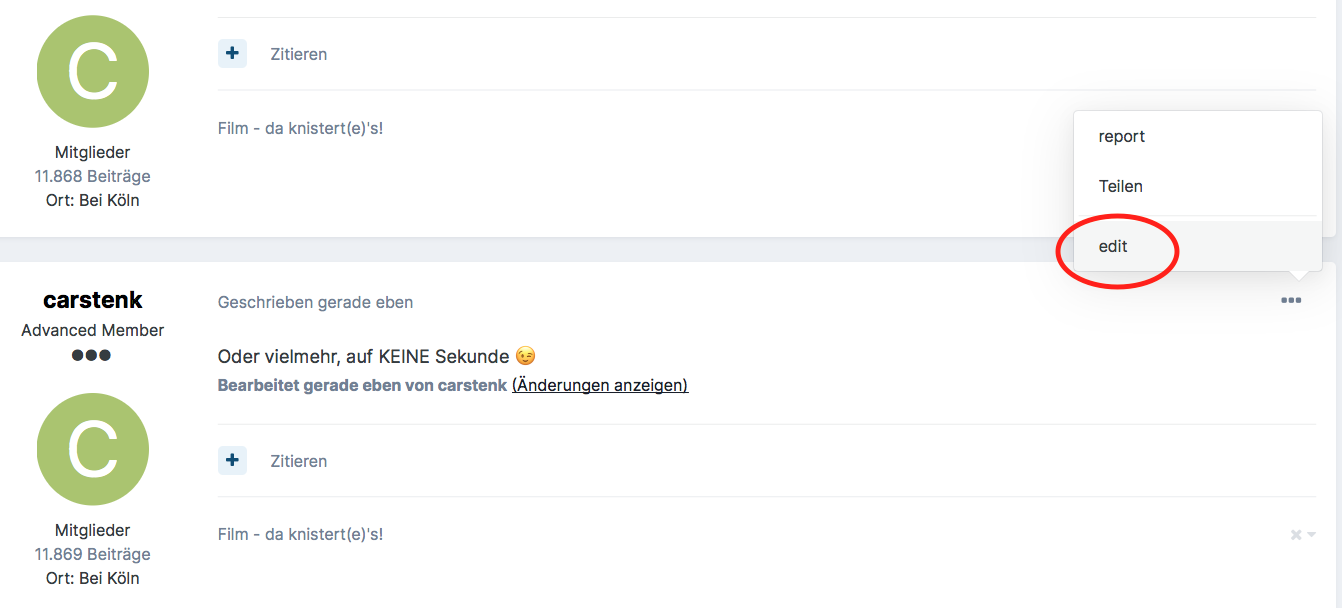Click the small x signature hide icon
The width and height of the screenshot is (1342, 608).
click(1296, 535)
